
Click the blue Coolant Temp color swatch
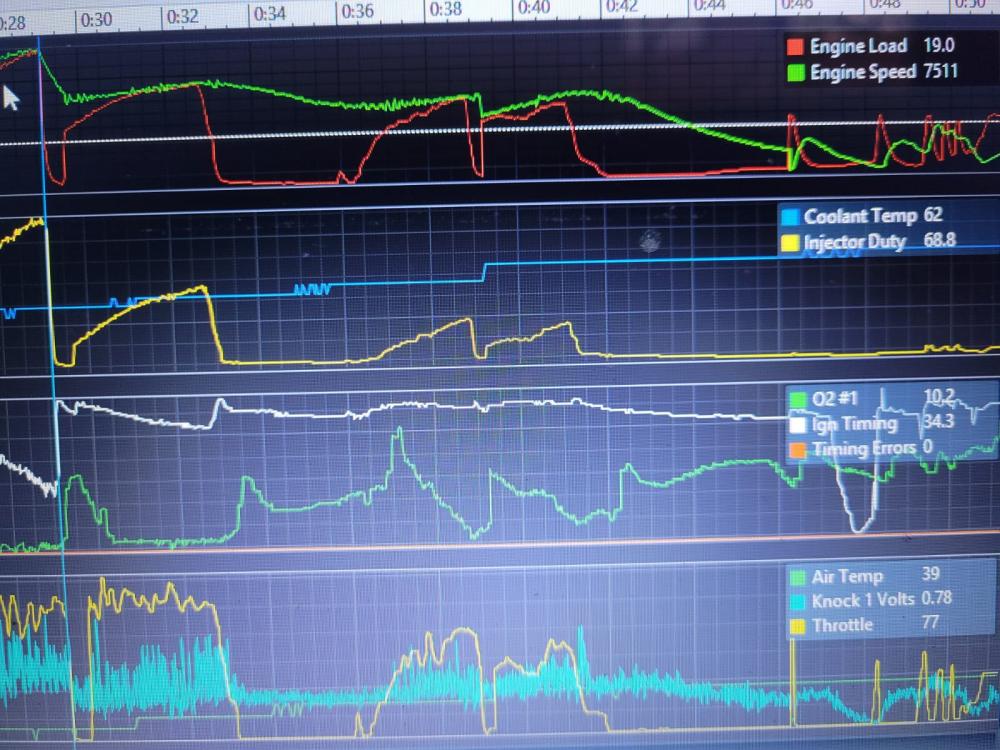(789, 216)
